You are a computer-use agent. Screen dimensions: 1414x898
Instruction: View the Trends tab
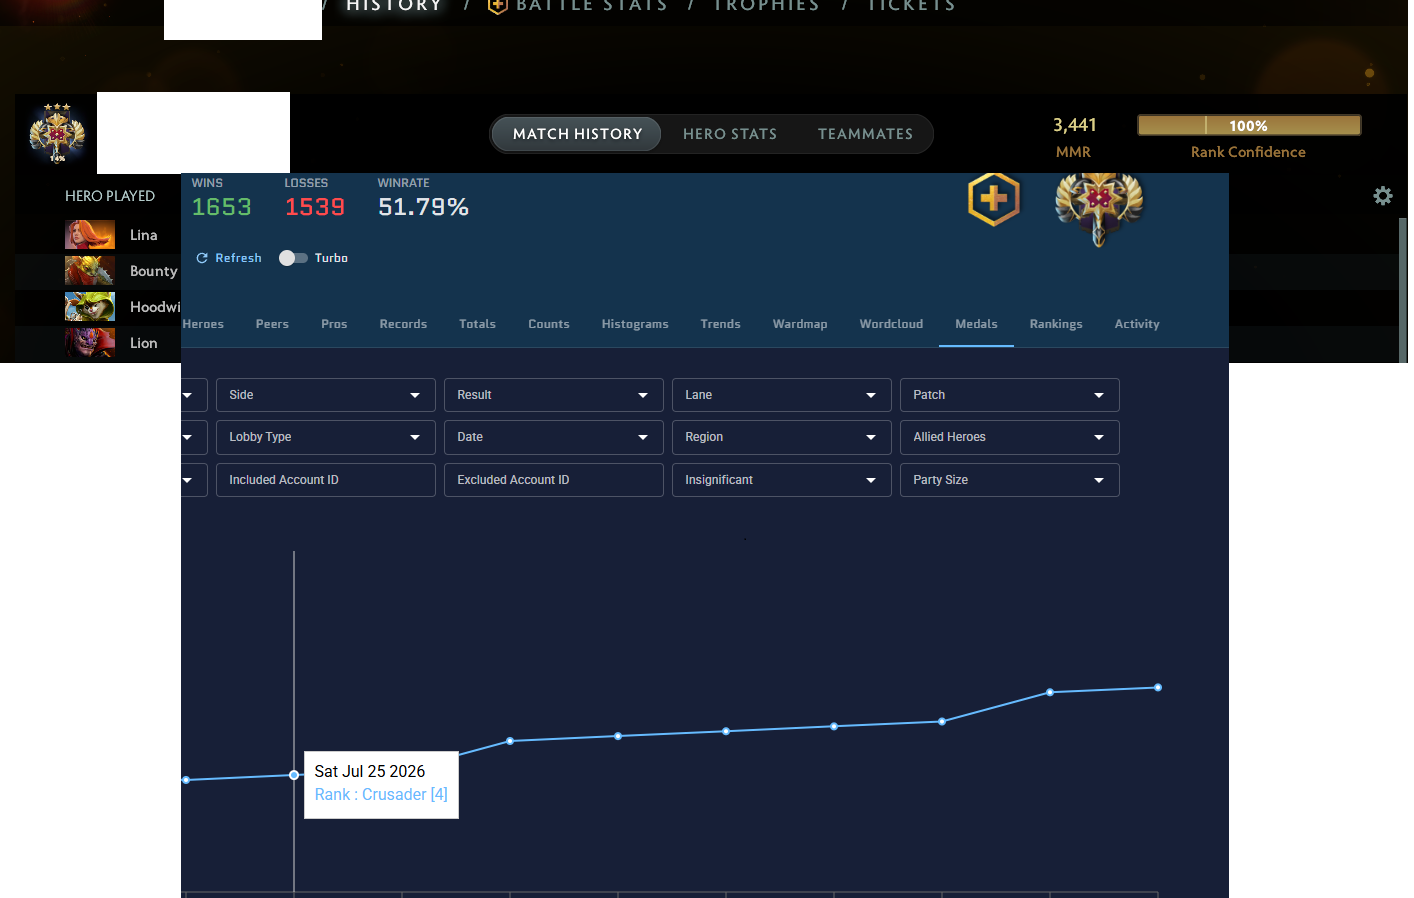(x=720, y=324)
